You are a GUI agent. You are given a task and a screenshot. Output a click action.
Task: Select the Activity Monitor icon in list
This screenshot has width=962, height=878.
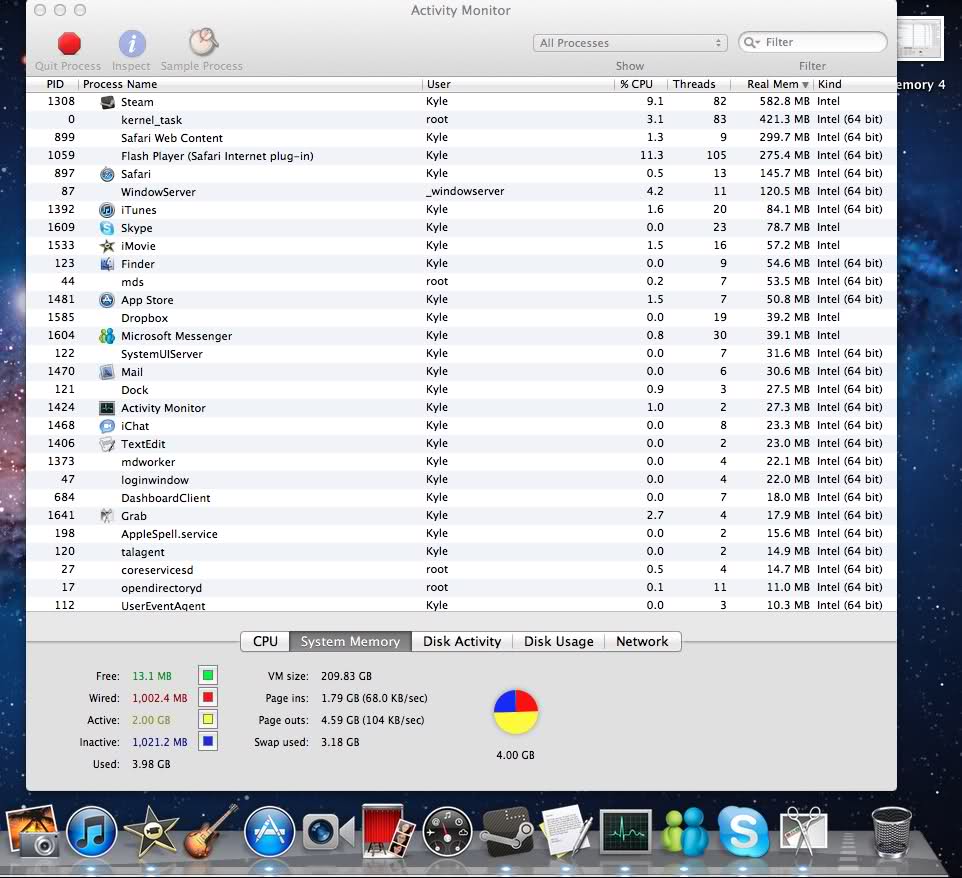[x=107, y=408]
